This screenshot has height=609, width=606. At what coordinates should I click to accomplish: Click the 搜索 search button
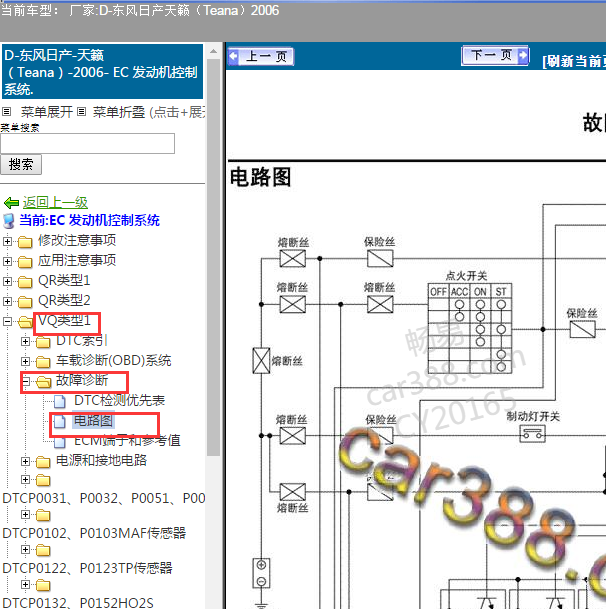[x=21, y=164]
